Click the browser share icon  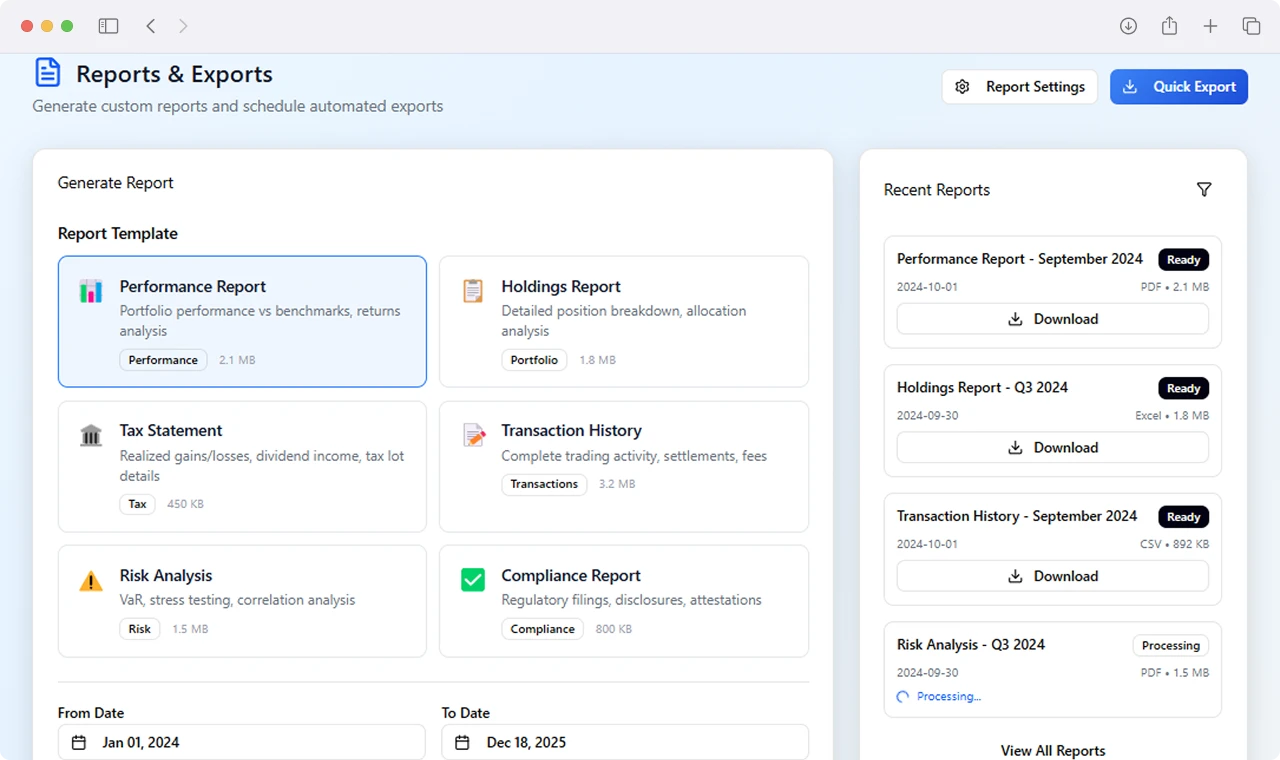coord(1169,26)
